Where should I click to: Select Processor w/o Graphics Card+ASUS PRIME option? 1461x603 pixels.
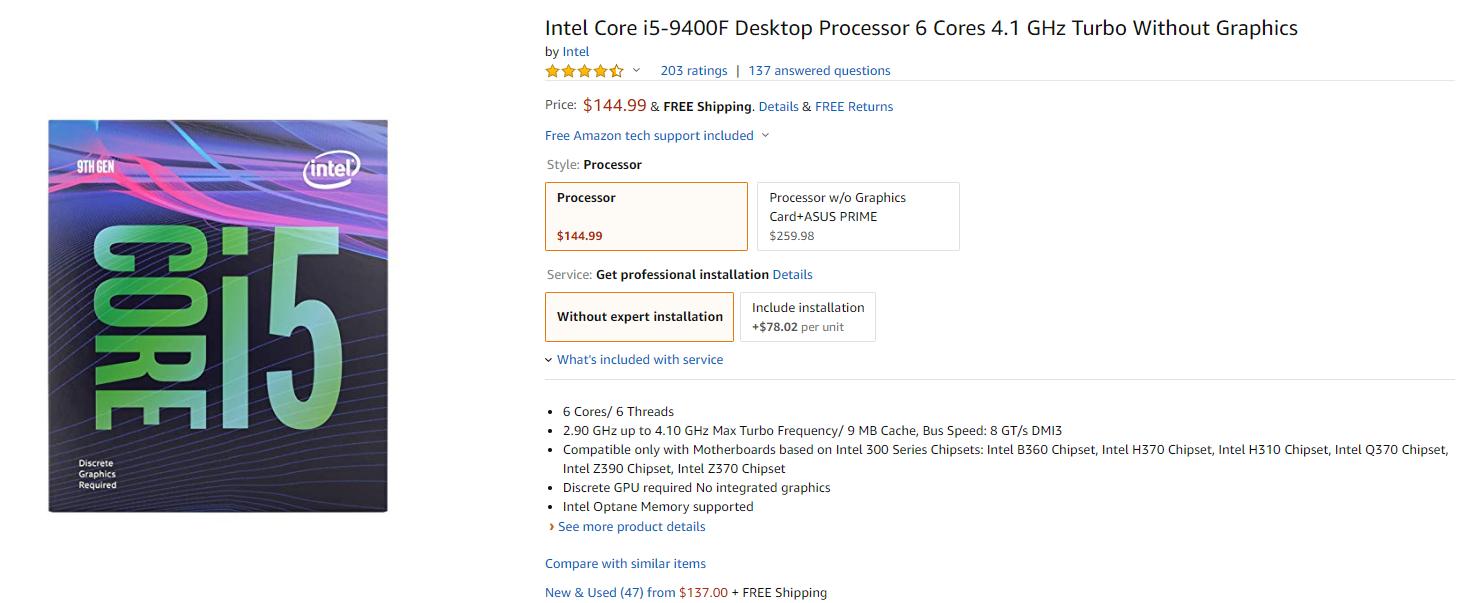coord(858,216)
